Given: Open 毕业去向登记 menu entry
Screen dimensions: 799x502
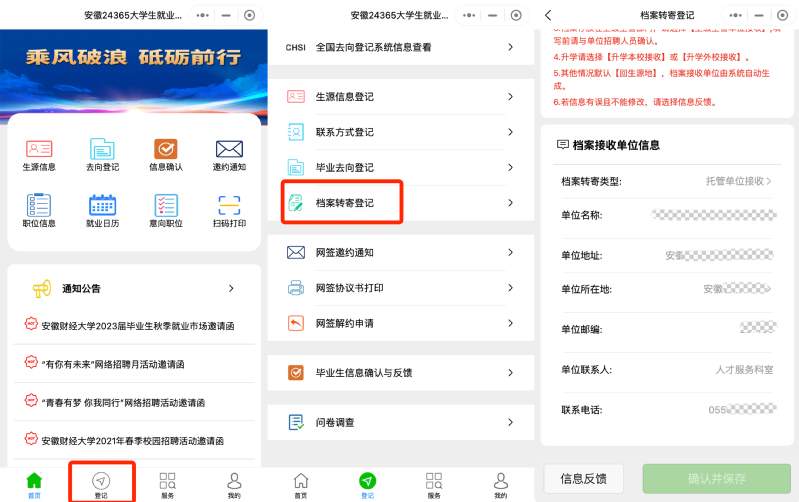Looking at the screenshot, I should (345, 168).
